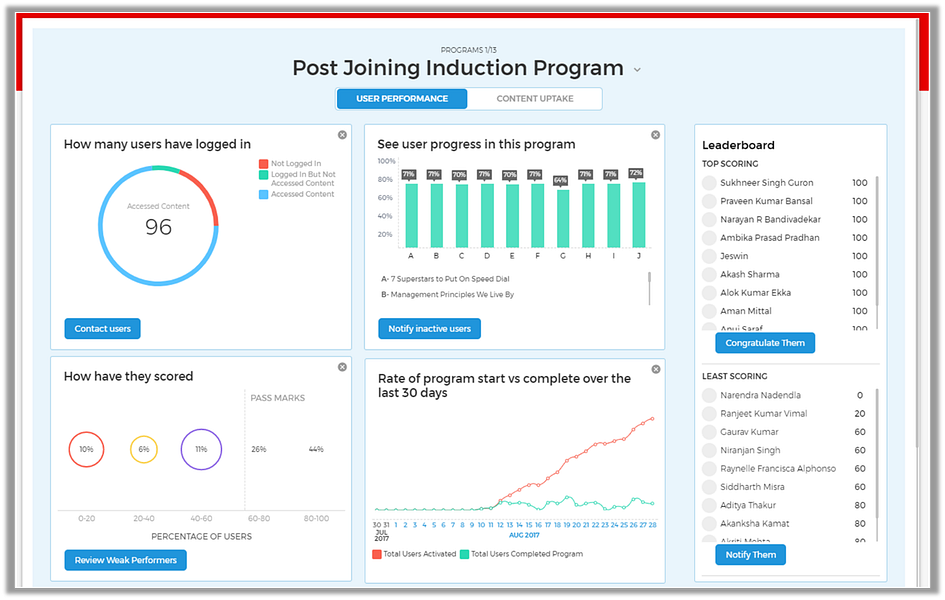Click 'Management Principles We Live By' entry
Image resolution: width=945 pixels, height=600 pixels.
(x=452, y=295)
